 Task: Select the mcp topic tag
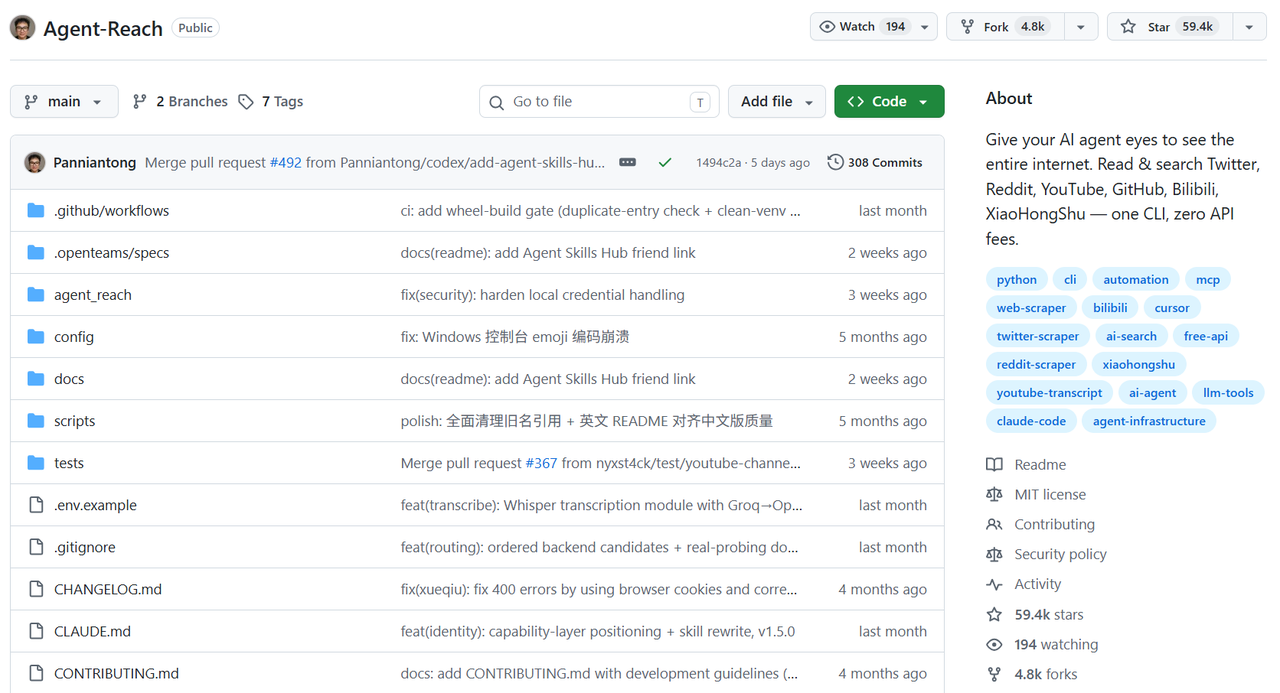pyautogui.click(x=1208, y=279)
